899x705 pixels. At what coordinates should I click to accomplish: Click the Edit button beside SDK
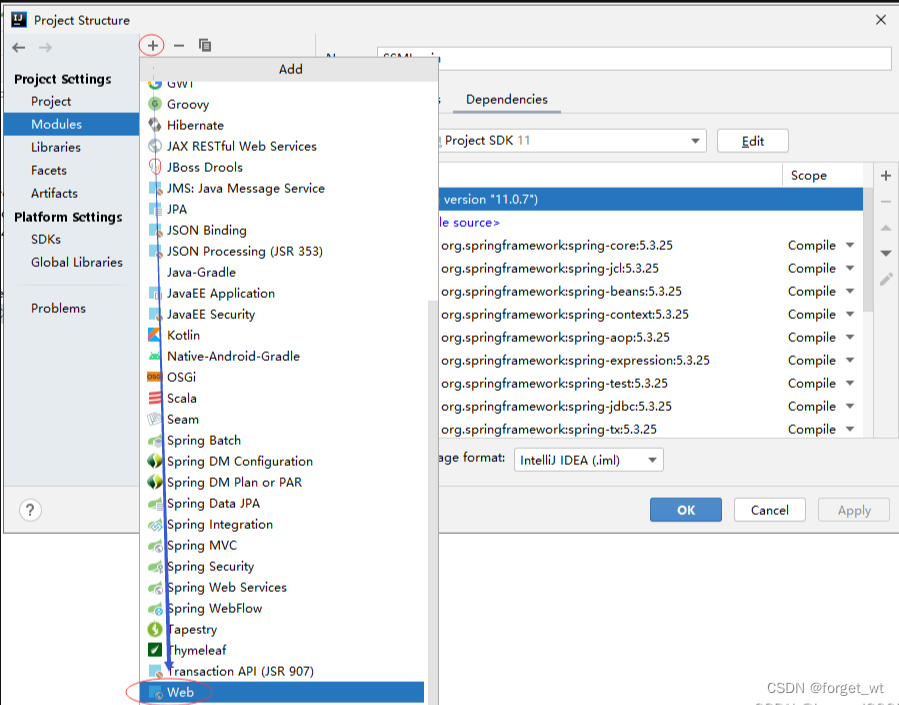[x=752, y=141]
